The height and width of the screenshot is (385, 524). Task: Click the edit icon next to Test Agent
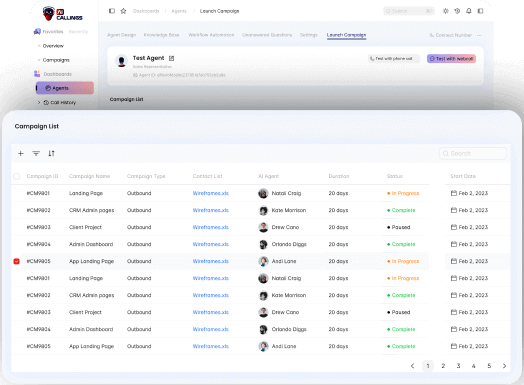pyautogui.click(x=171, y=58)
